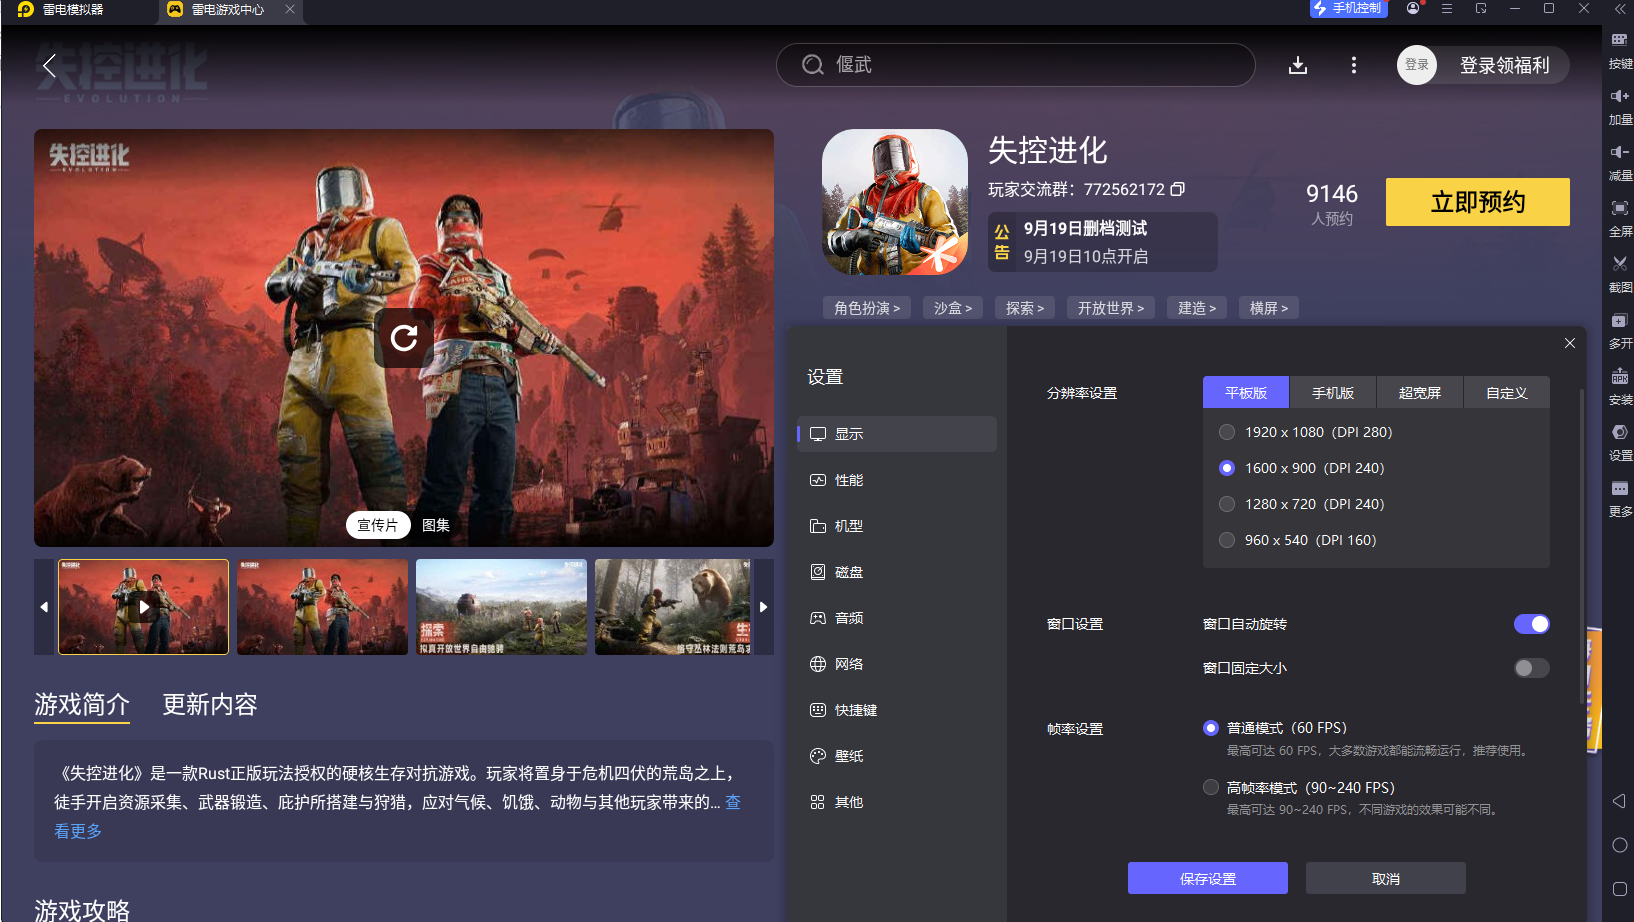The height and width of the screenshot is (922, 1634).
Task: Click the 保存设置 save button
Action: tap(1207, 878)
